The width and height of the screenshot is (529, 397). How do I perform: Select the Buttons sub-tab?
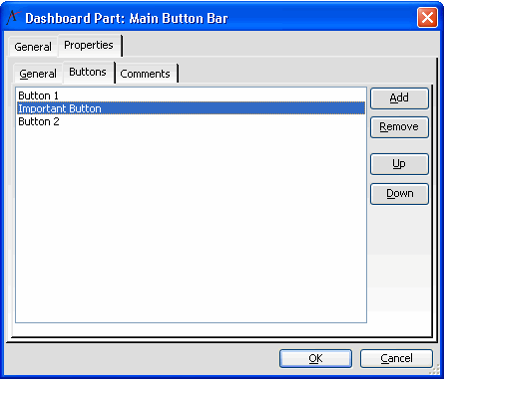pyautogui.click(x=88, y=72)
